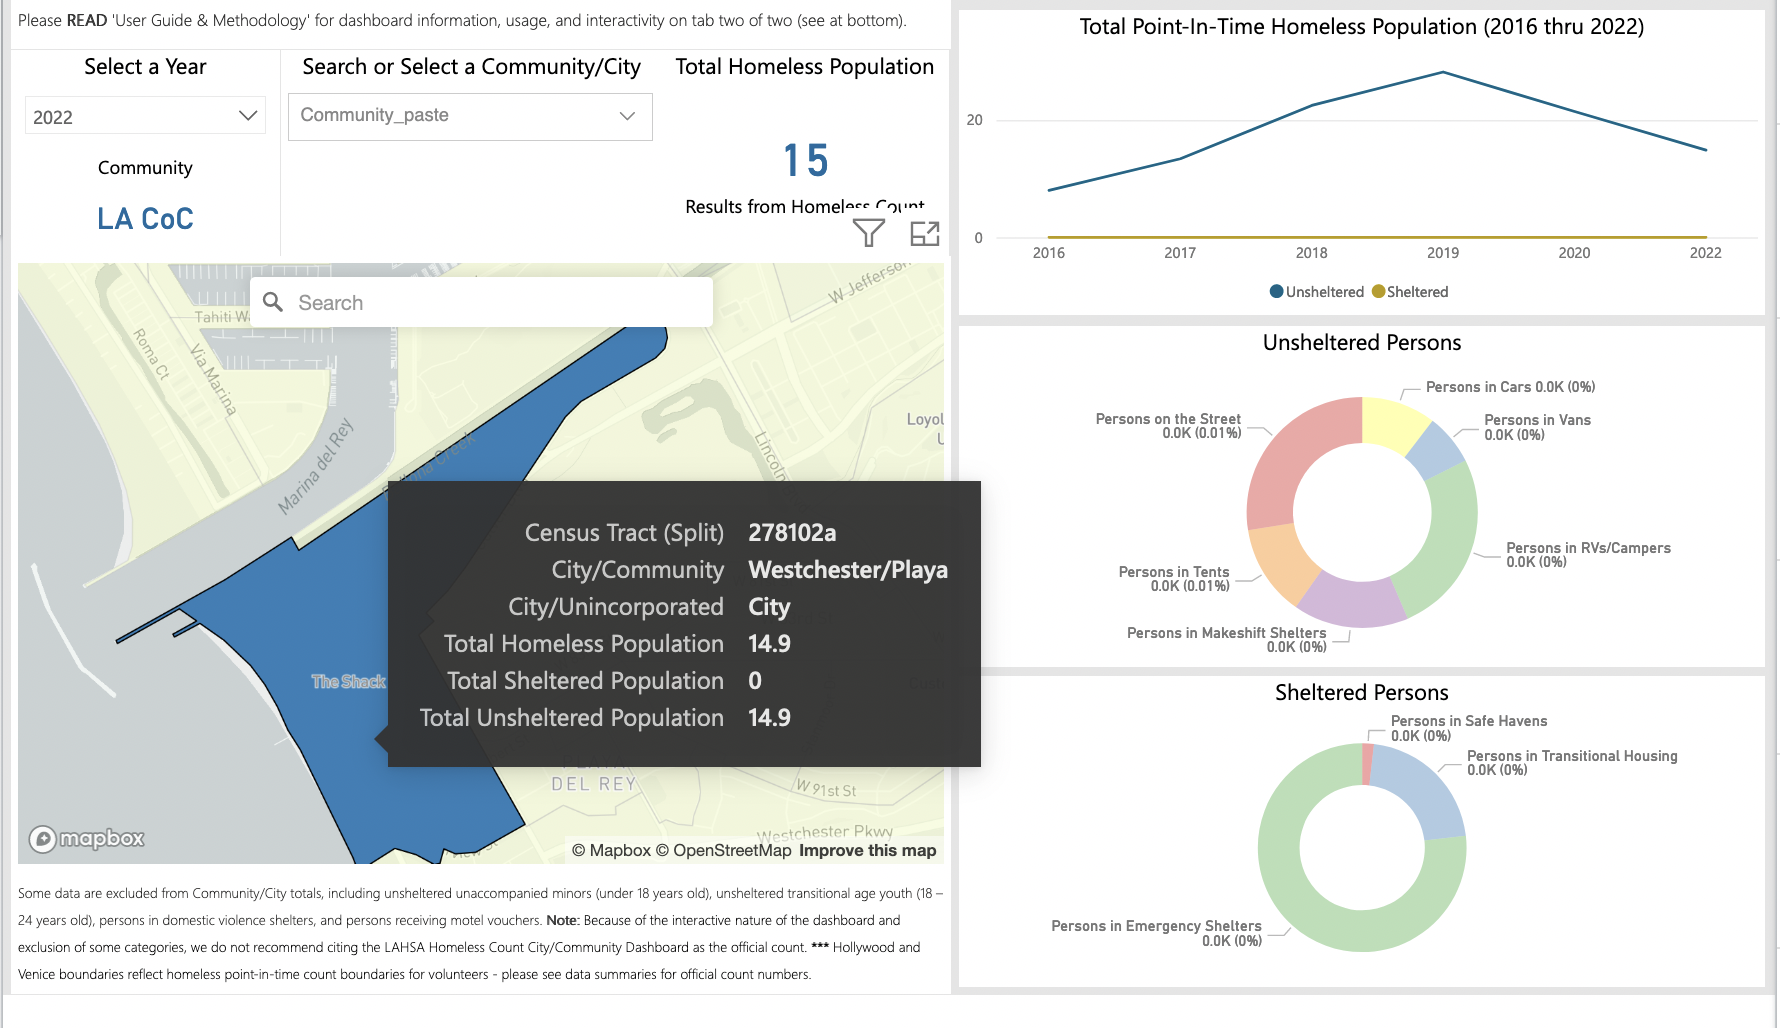The image size is (1780, 1028).
Task: Open the Select a Year dropdown
Action: coord(145,116)
